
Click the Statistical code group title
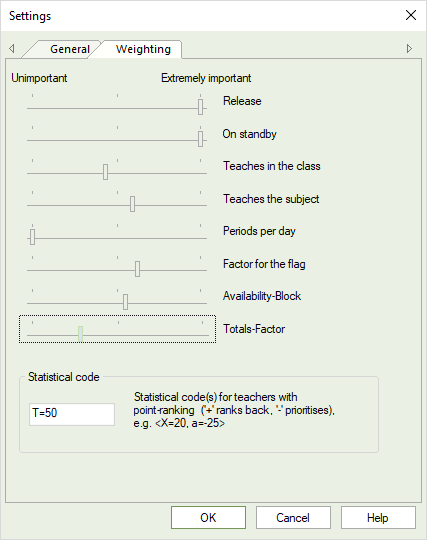click(64, 377)
